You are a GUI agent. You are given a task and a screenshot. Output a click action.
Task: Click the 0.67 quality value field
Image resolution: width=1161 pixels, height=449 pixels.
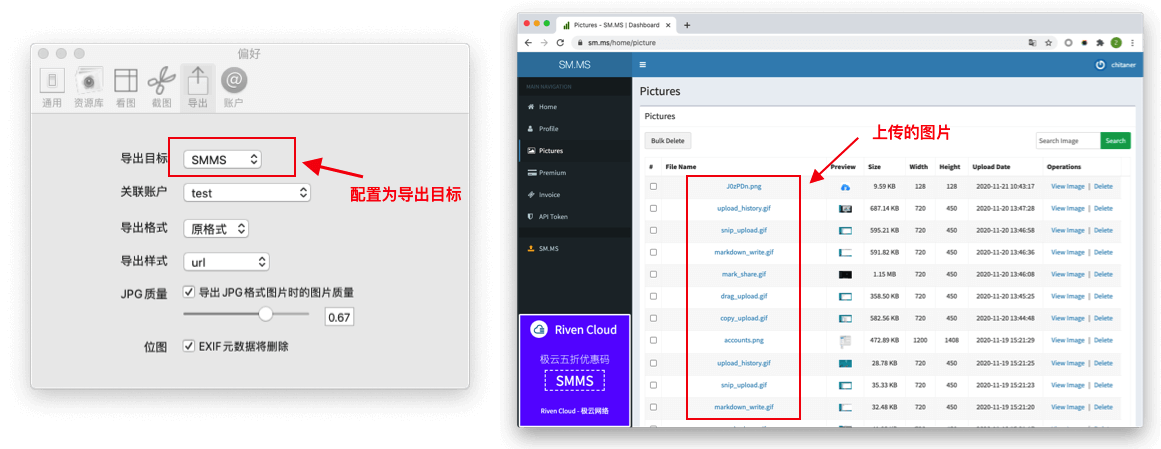pyautogui.click(x=339, y=317)
